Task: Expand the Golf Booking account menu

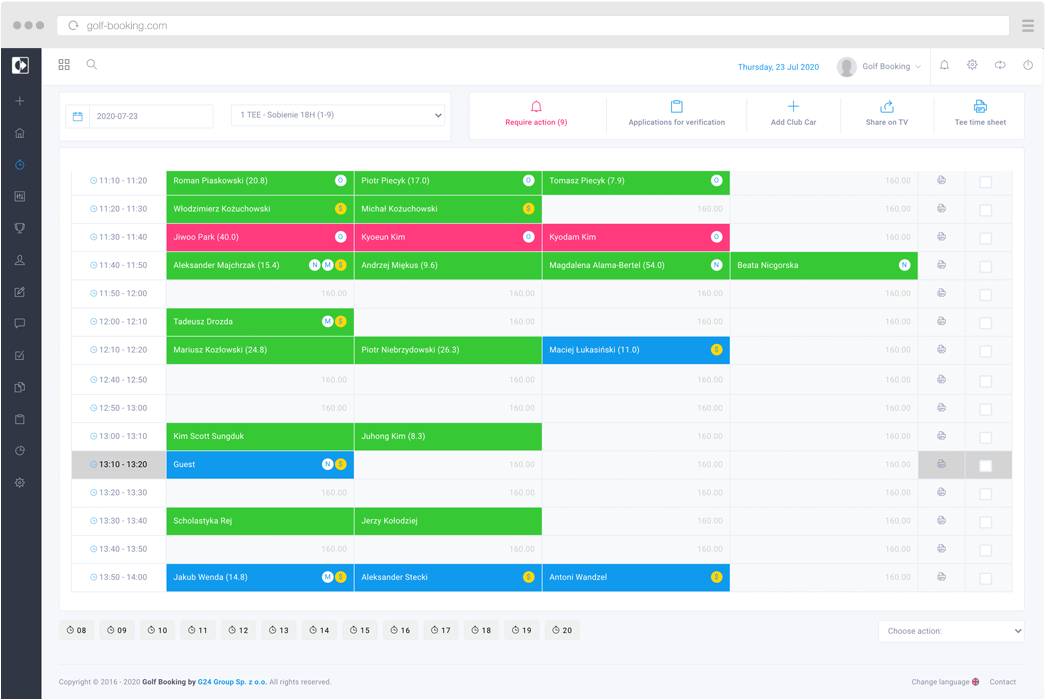Action: coord(879,66)
